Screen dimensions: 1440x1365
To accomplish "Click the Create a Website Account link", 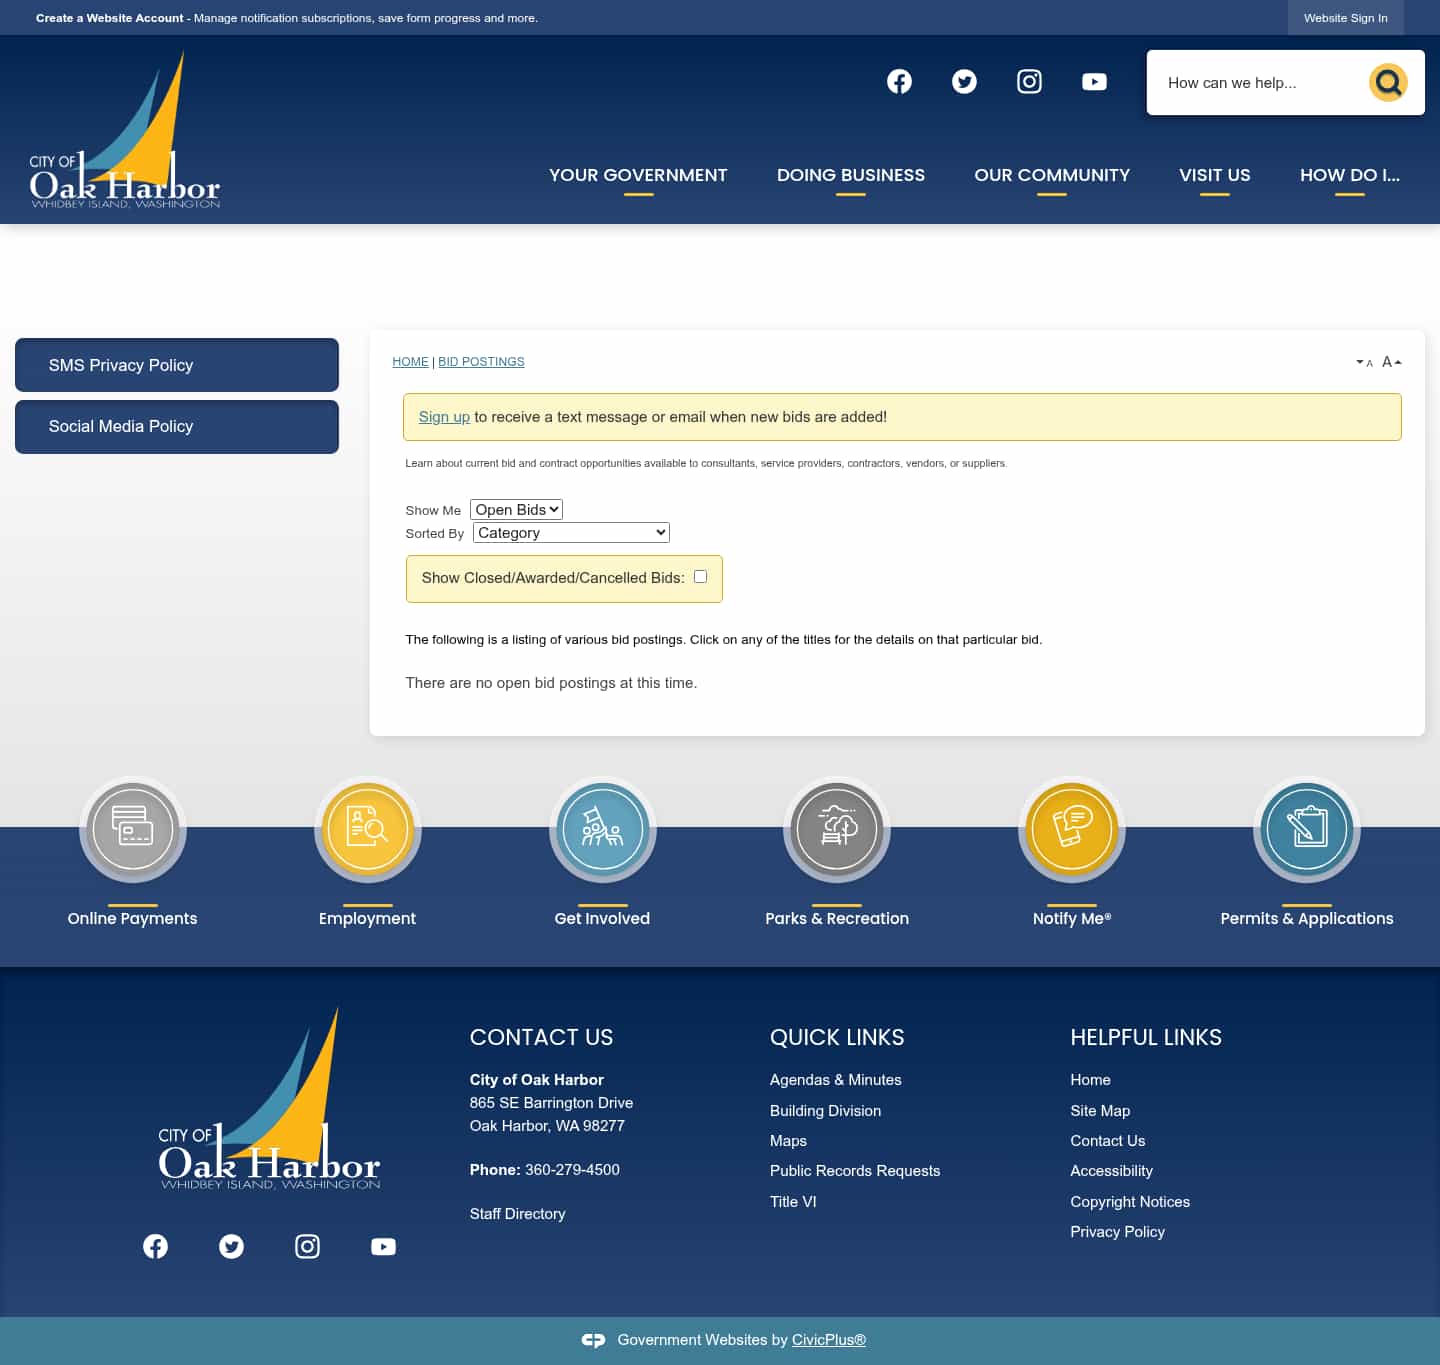I will click(110, 18).
